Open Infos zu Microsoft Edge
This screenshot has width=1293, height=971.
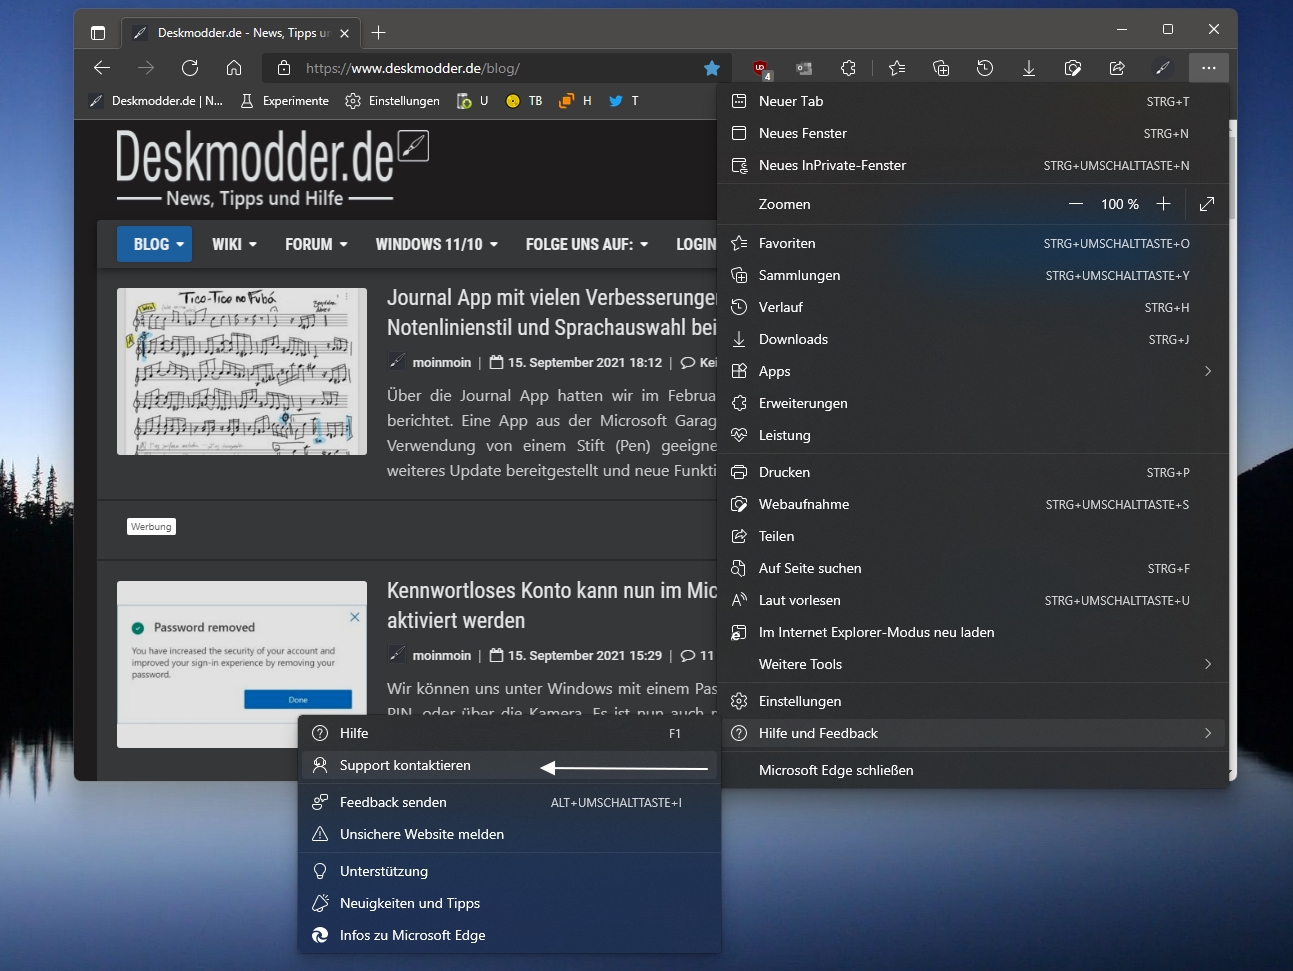click(509, 935)
